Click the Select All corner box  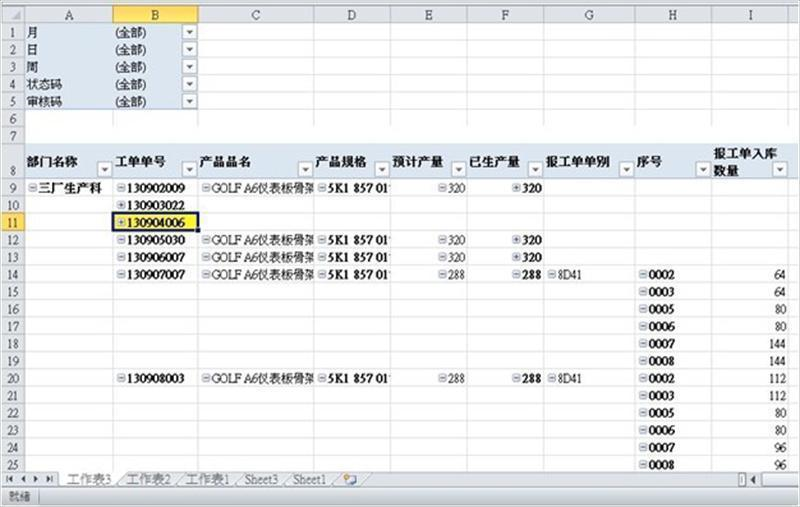point(13,15)
